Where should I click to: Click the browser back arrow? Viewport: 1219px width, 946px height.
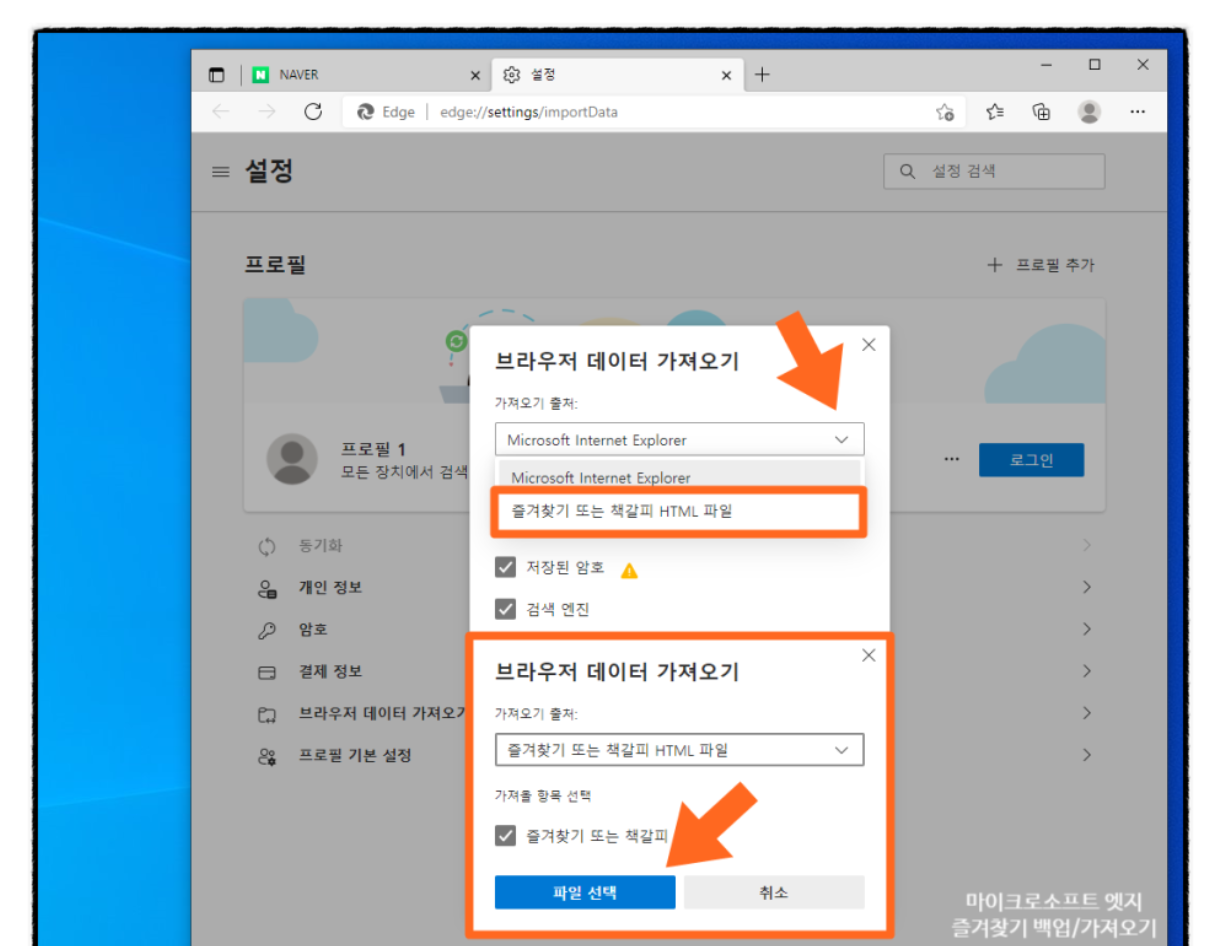[220, 112]
